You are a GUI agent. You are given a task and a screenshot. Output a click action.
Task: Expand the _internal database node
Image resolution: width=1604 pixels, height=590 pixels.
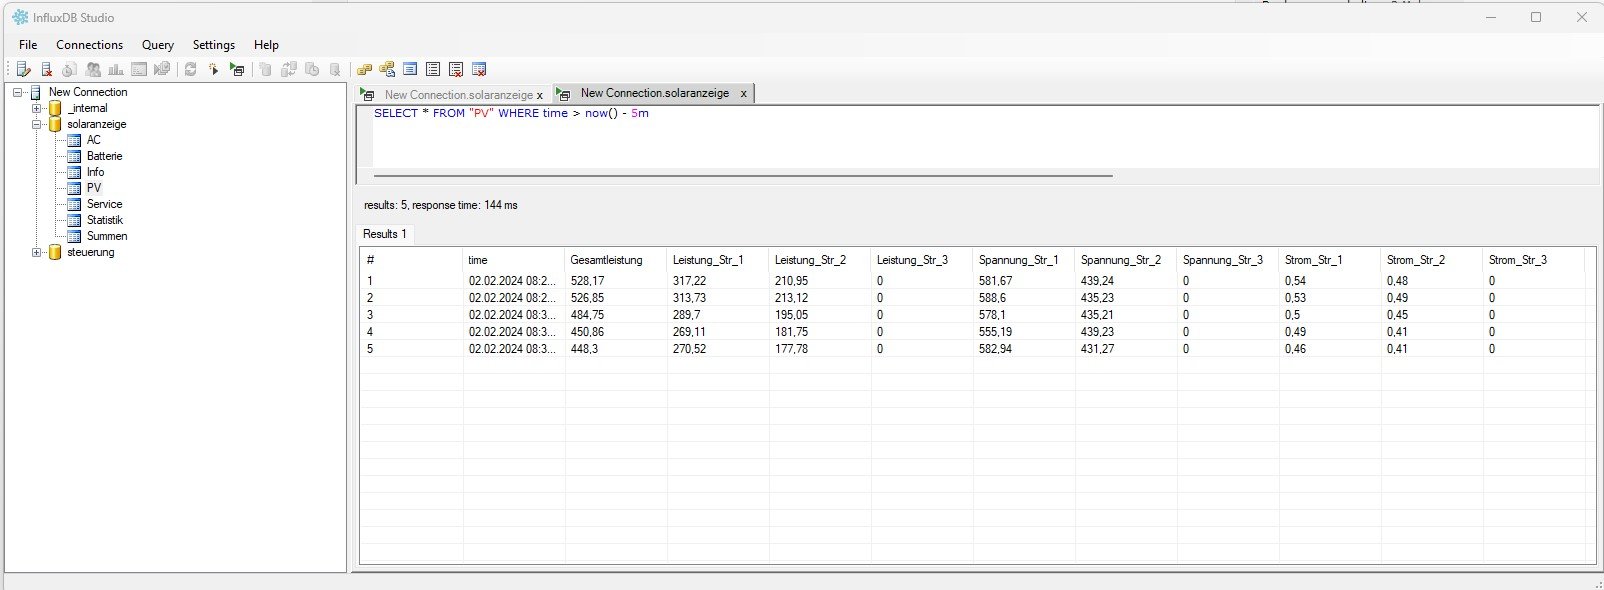(36, 108)
